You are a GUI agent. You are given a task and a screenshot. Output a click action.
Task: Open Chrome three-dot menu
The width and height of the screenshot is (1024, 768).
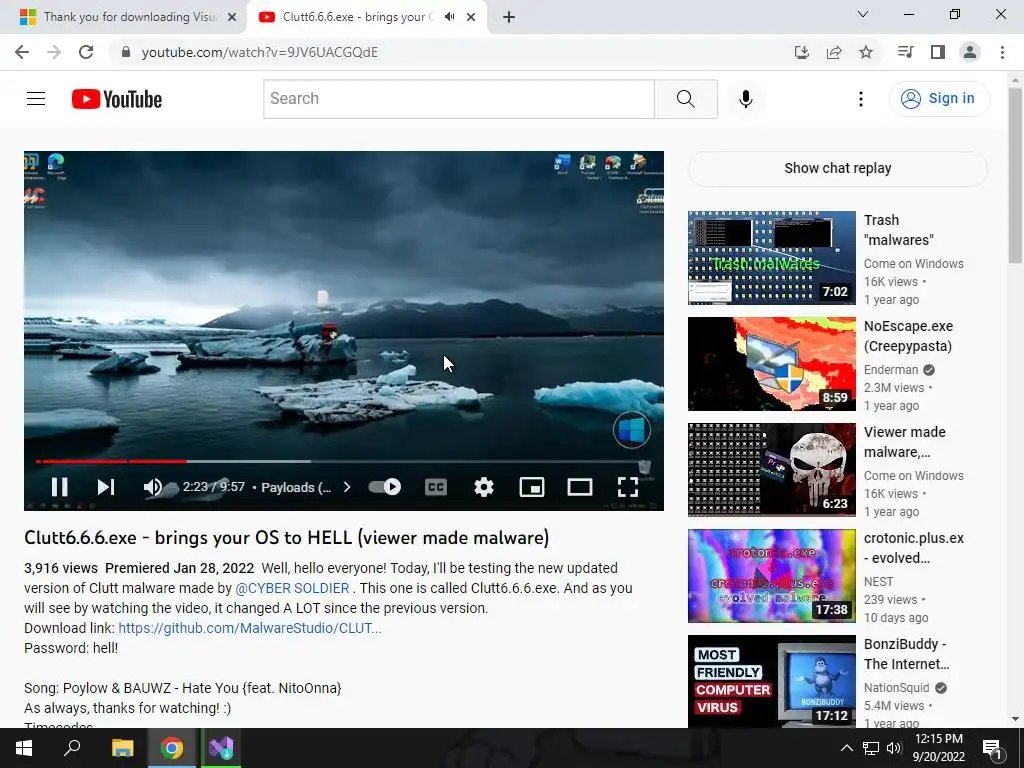tap(1002, 52)
